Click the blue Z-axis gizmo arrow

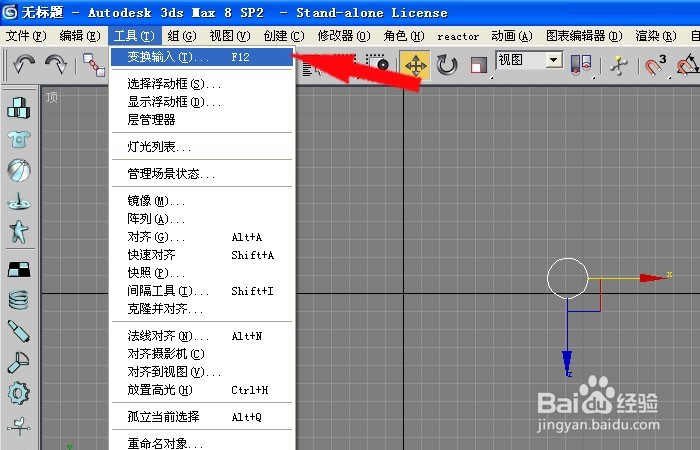pyautogui.click(x=567, y=362)
